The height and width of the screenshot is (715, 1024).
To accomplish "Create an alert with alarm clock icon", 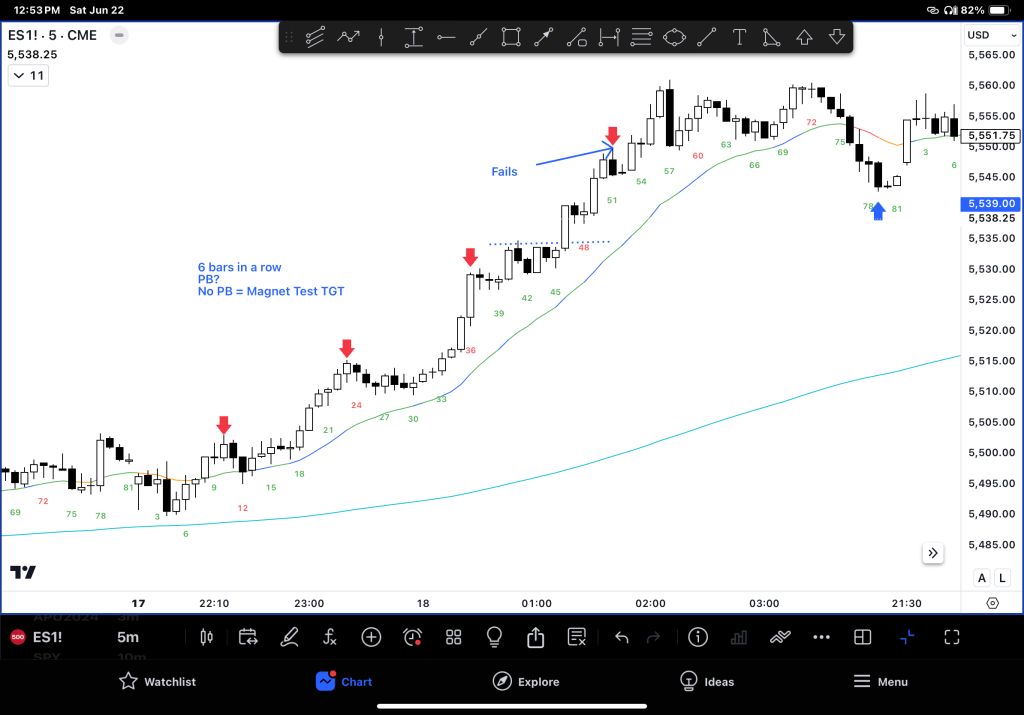I will coord(412,637).
